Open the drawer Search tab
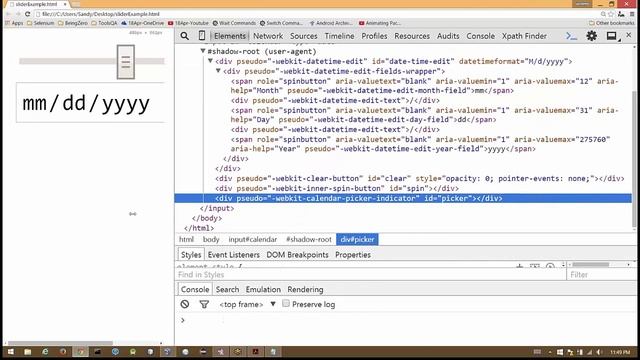 [x=227, y=289]
